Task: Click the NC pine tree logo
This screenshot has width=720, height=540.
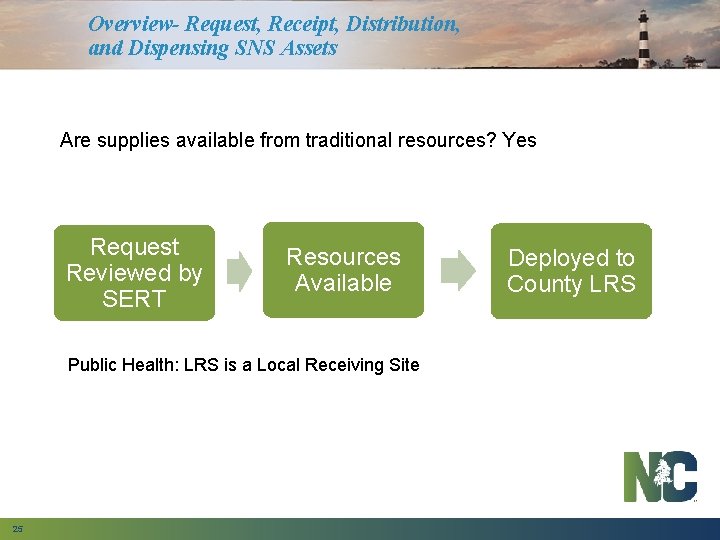Action: click(x=660, y=477)
